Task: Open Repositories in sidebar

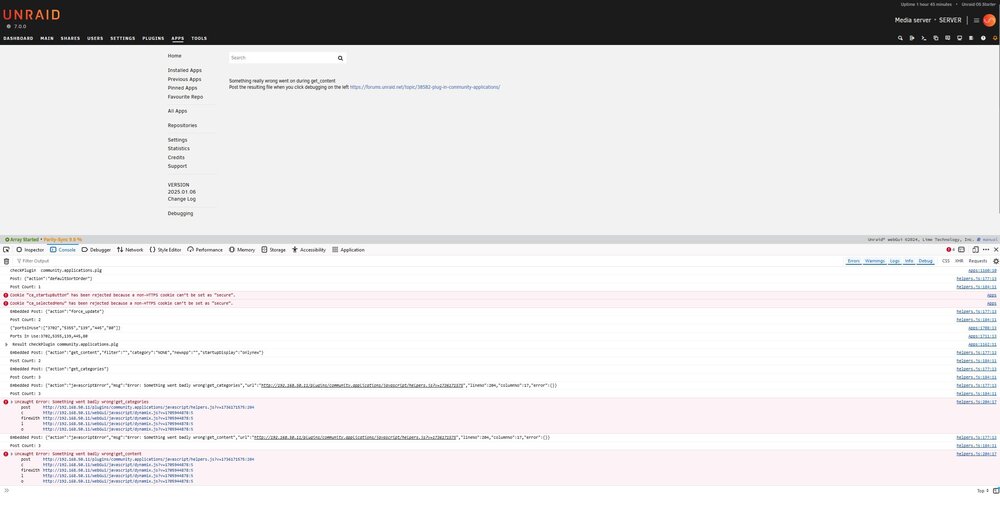Action: (182, 126)
